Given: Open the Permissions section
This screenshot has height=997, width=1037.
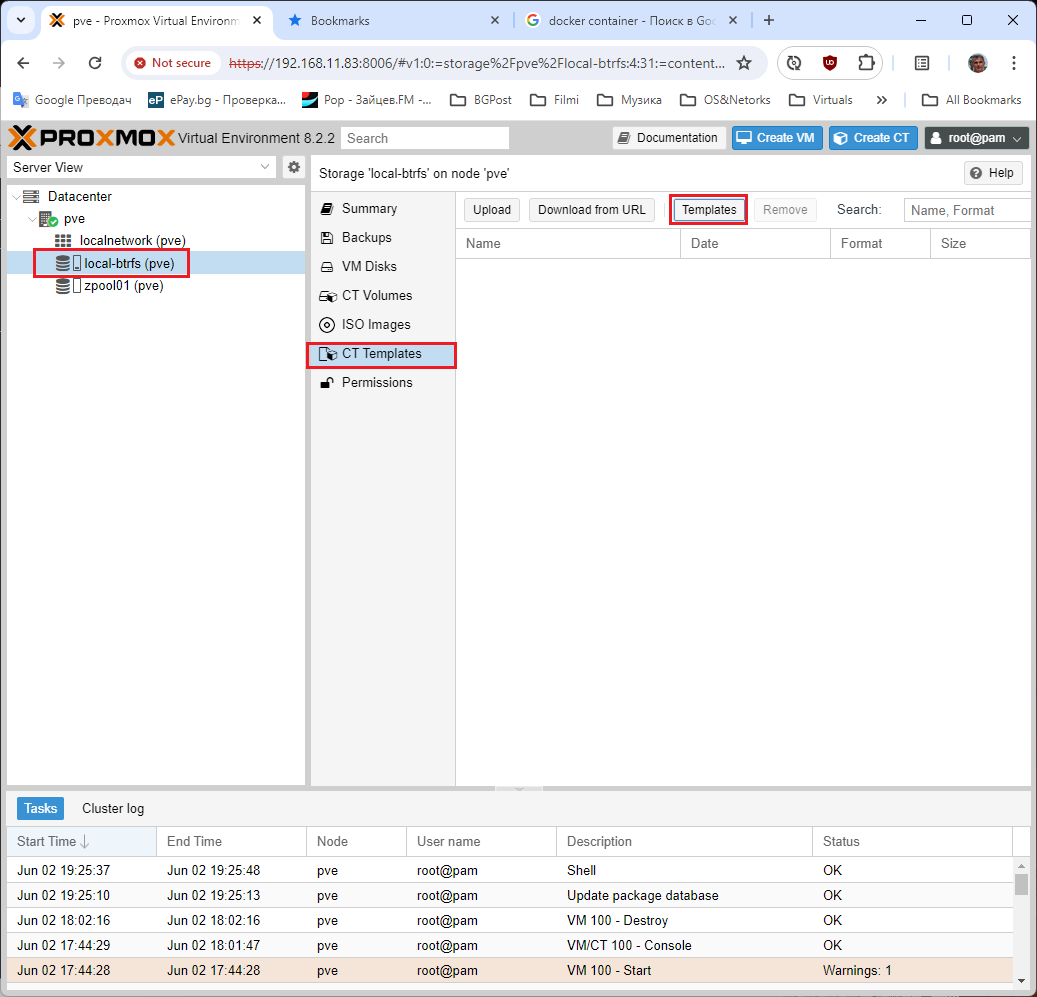Looking at the screenshot, I should (x=383, y=383).
